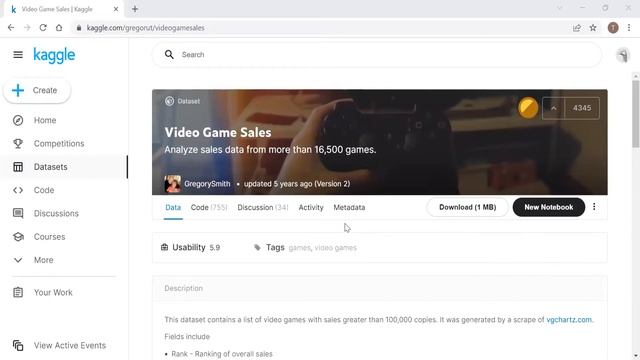Viewport: 640px width, 360px height.
Task: Click the Kaggle logo
Action: click(x=54, y=55)
